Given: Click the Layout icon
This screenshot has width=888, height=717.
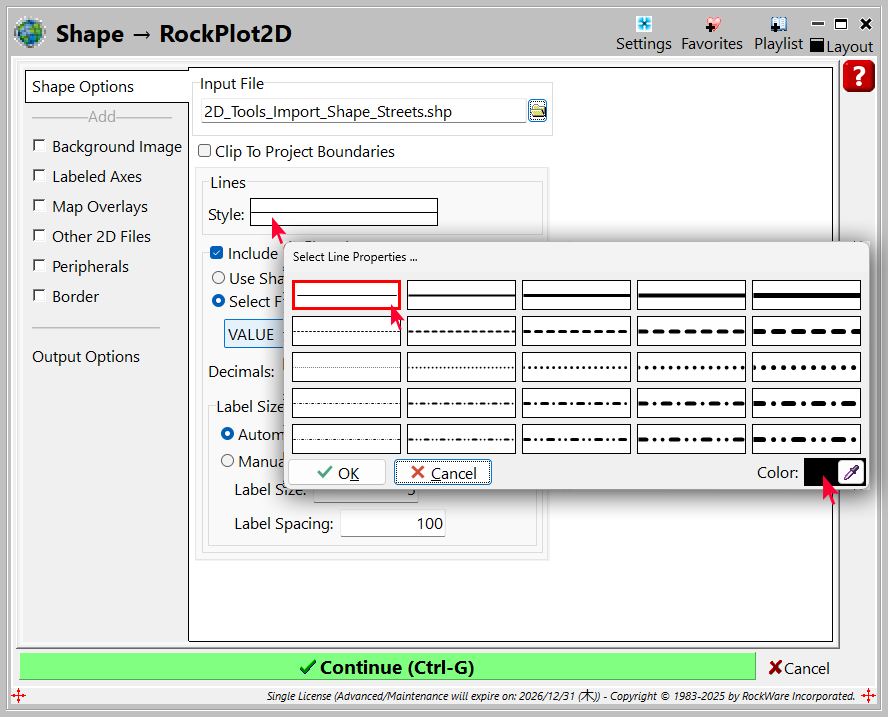Looking at the screenshot, I should [817, 46].
